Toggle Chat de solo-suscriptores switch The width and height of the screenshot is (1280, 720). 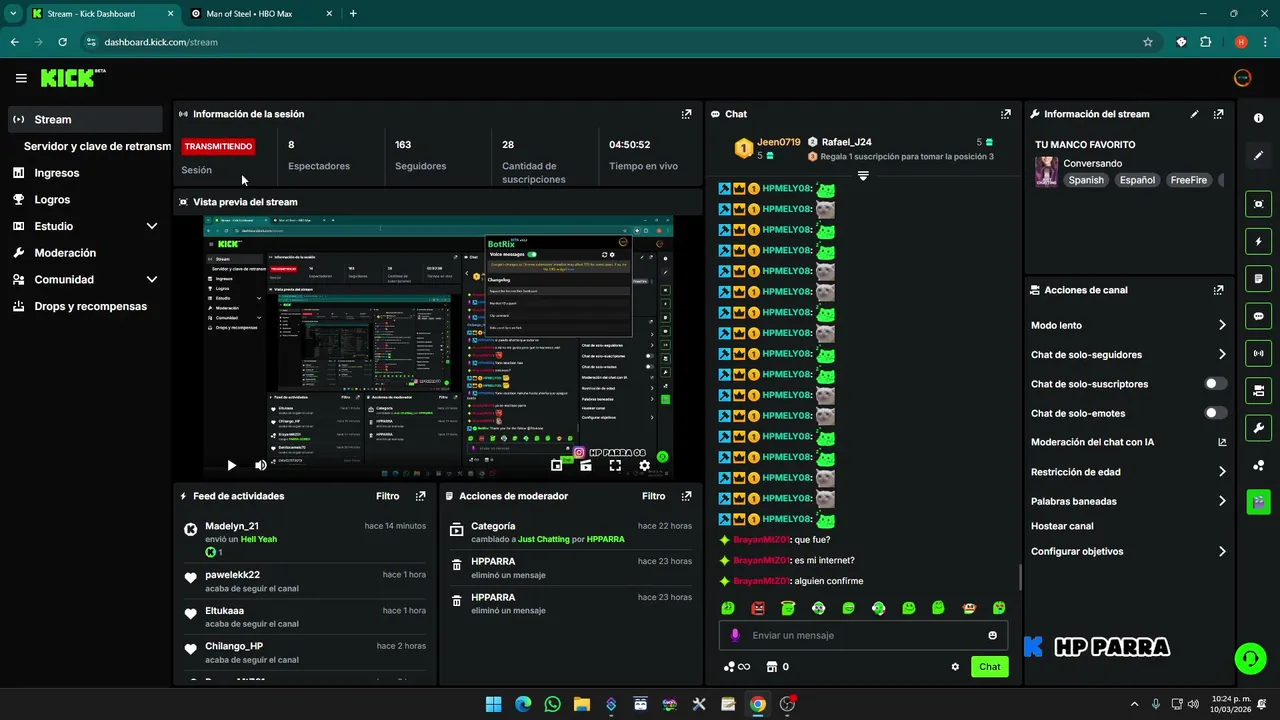click(x=1216, y=384)
